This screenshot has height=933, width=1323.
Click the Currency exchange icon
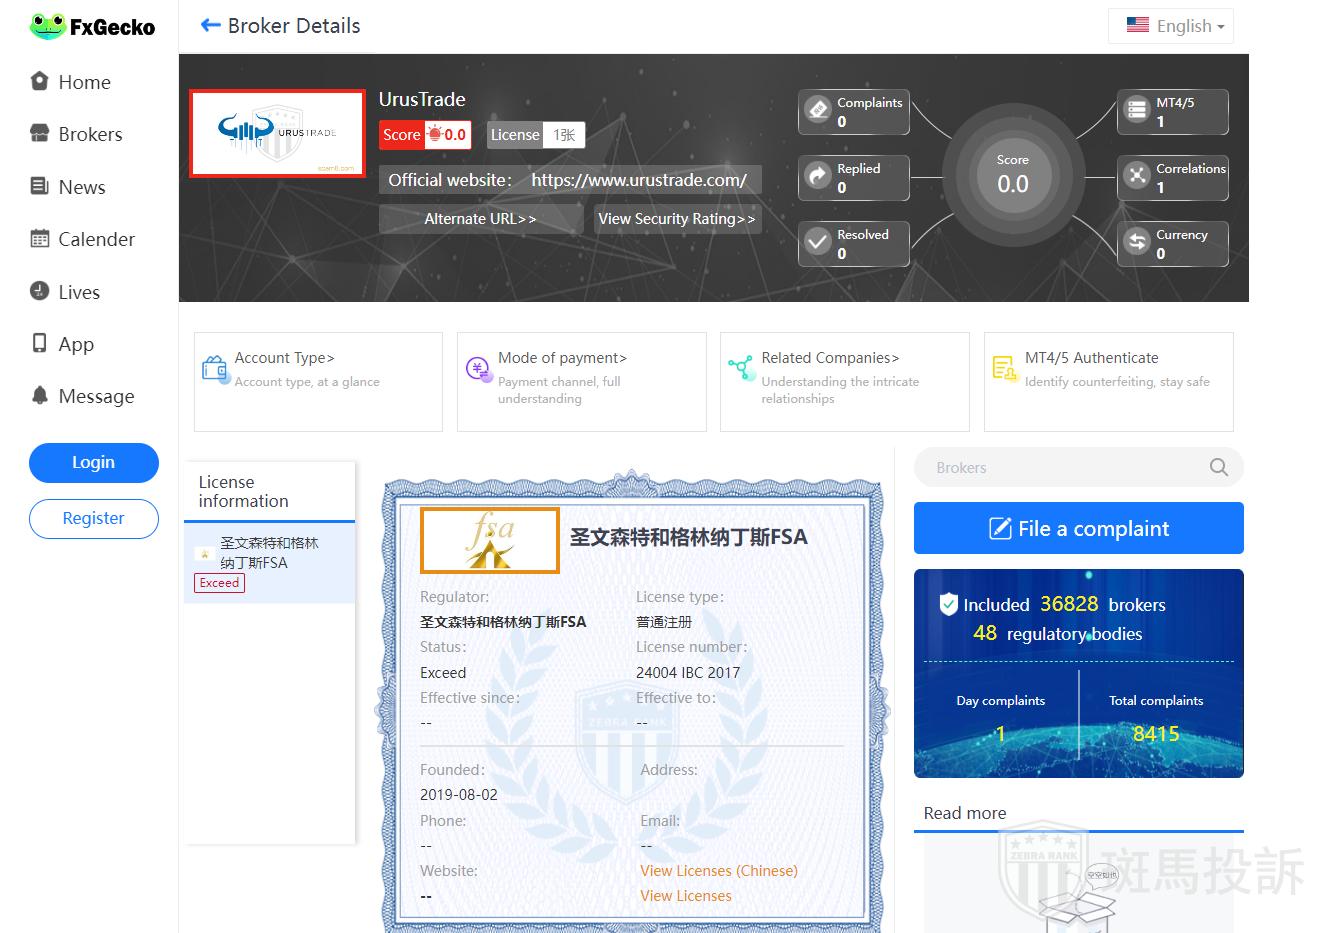[1137, 242]
